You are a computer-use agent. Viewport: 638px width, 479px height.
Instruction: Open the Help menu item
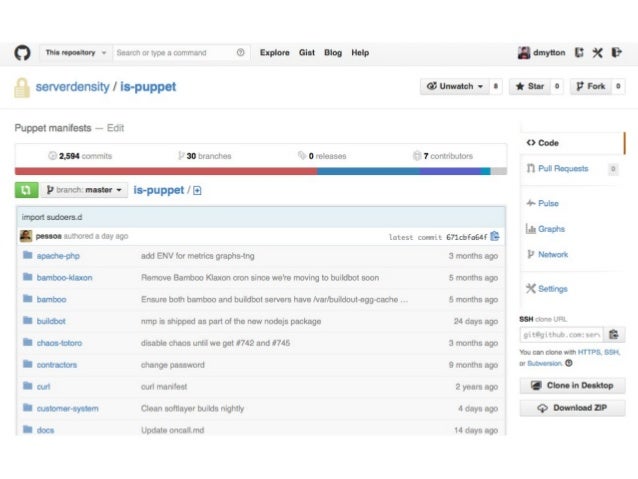[x=360, y=52]
